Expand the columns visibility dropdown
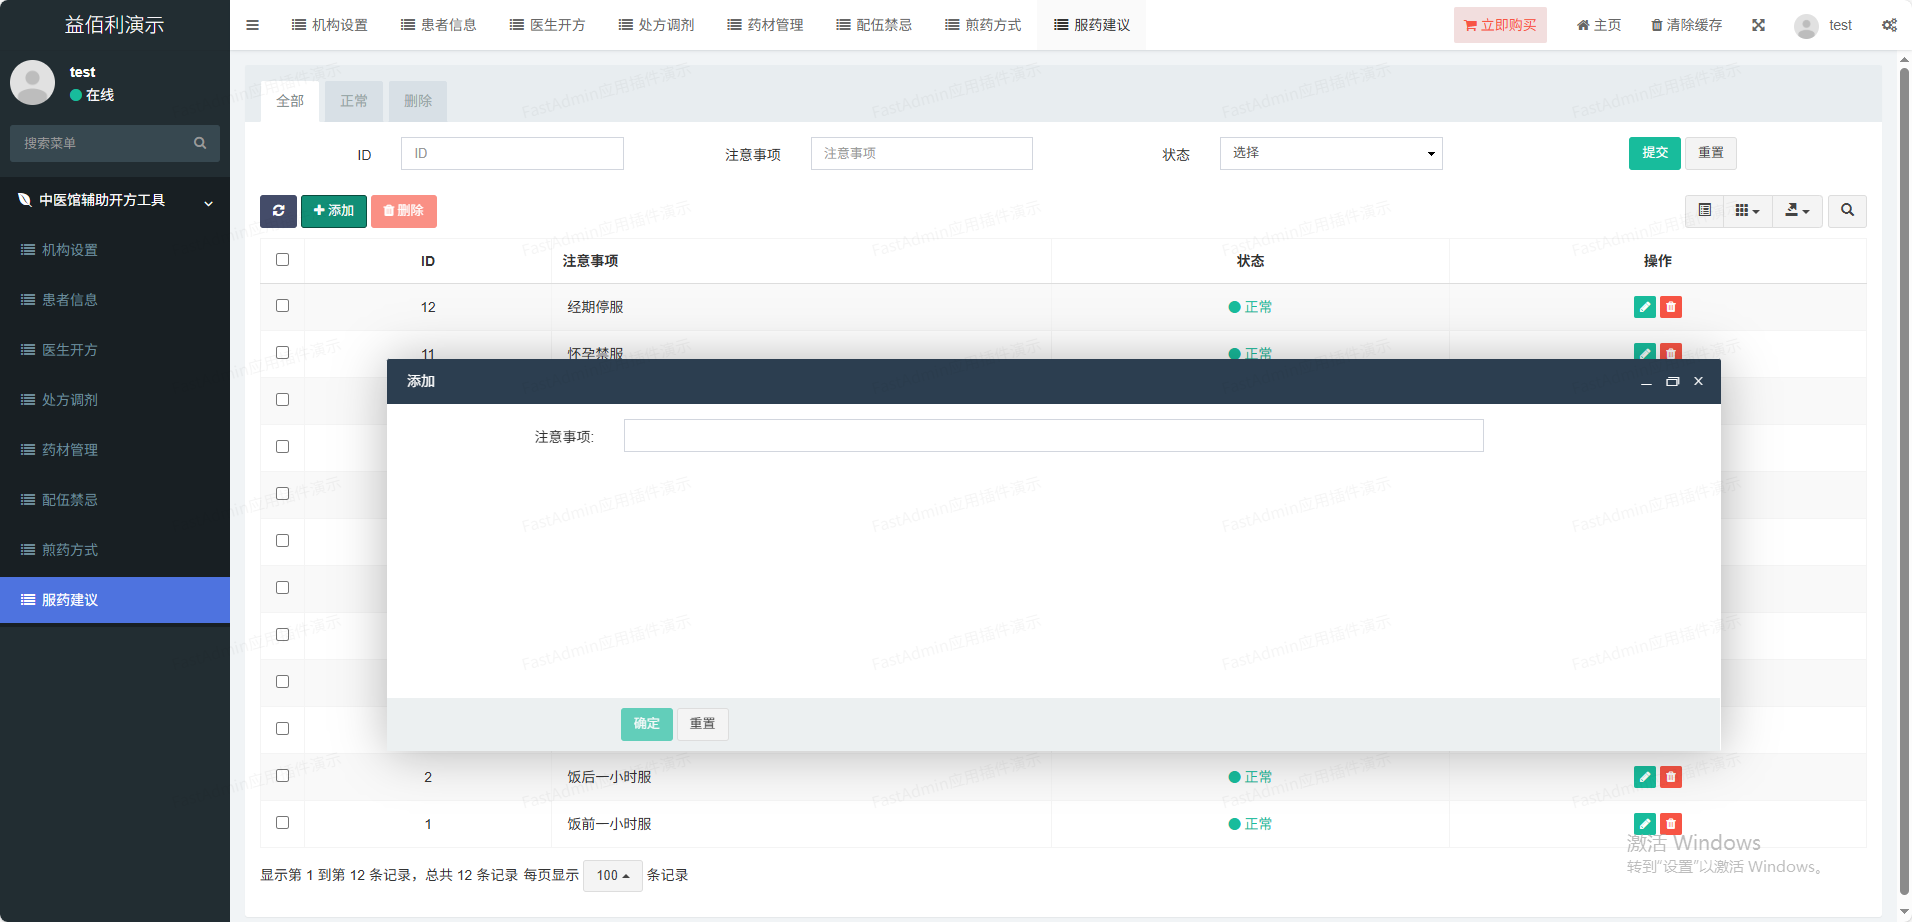The height and width of the screenshot is (922, 1912). [1747, 211]
